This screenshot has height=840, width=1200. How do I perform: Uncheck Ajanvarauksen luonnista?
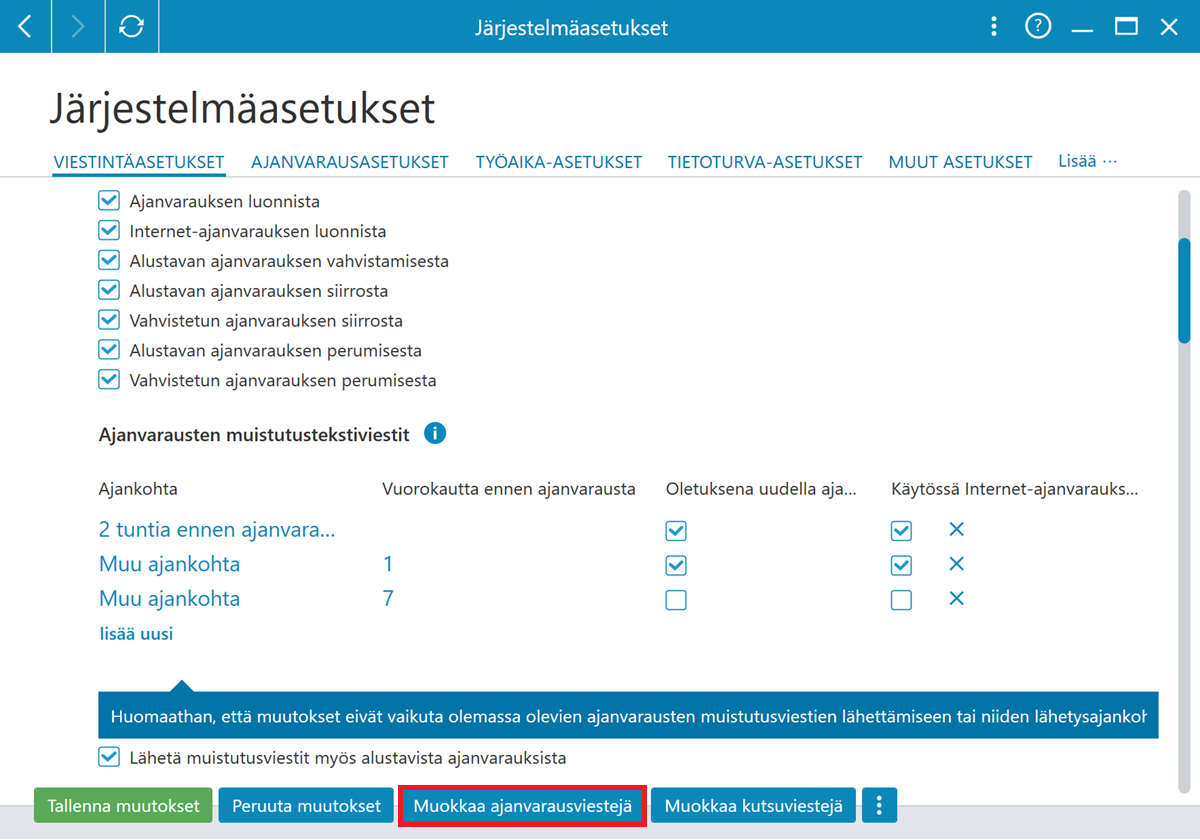(x=109, y=201)
